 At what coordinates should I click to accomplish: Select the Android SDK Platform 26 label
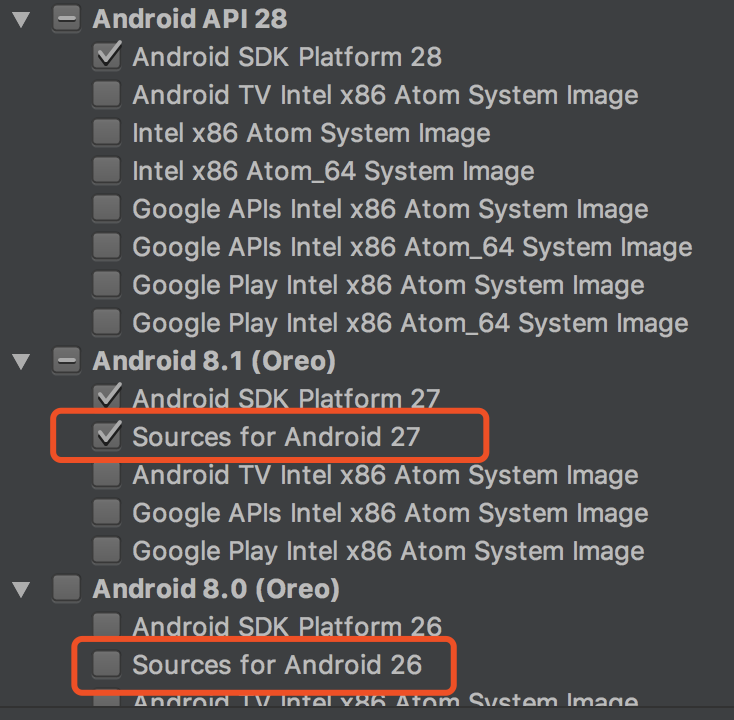(287, 626)
